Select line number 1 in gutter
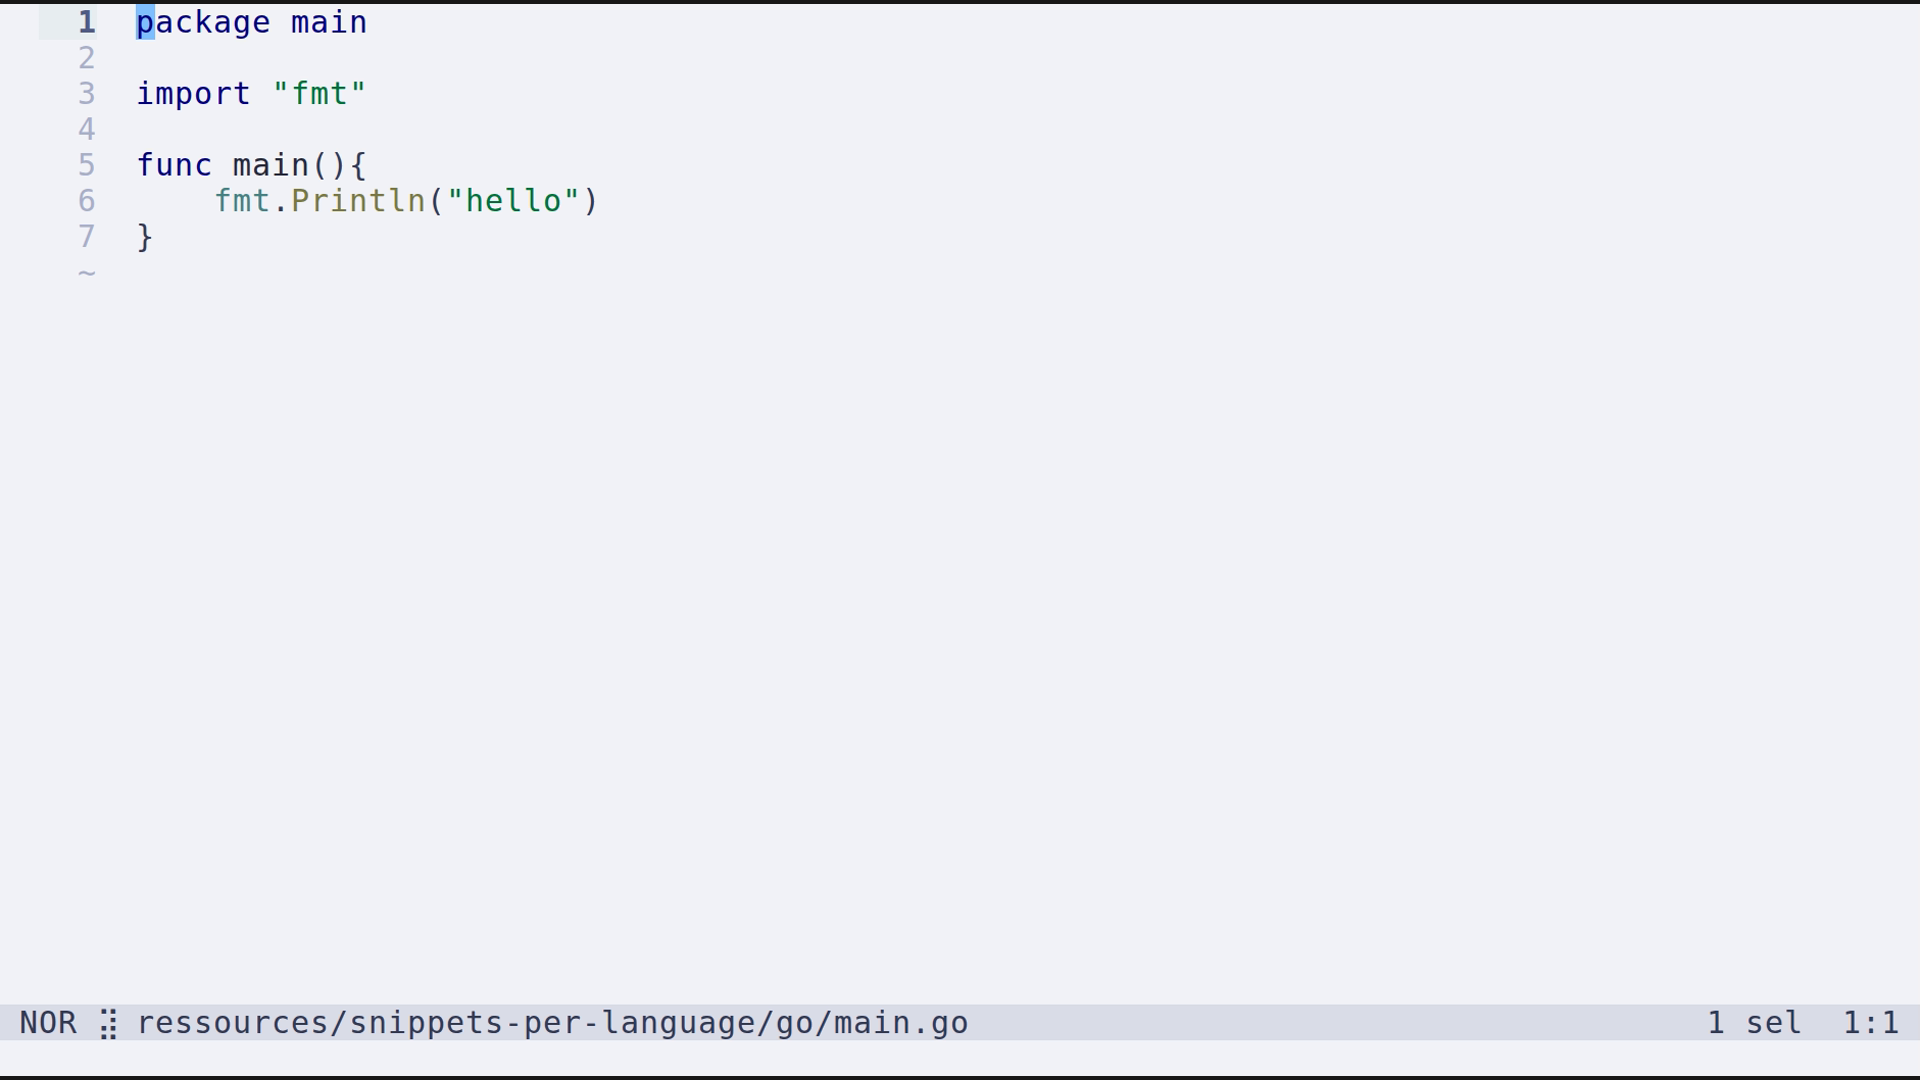The width and height of the screenshot is (1920, 1080). (87, 22)
